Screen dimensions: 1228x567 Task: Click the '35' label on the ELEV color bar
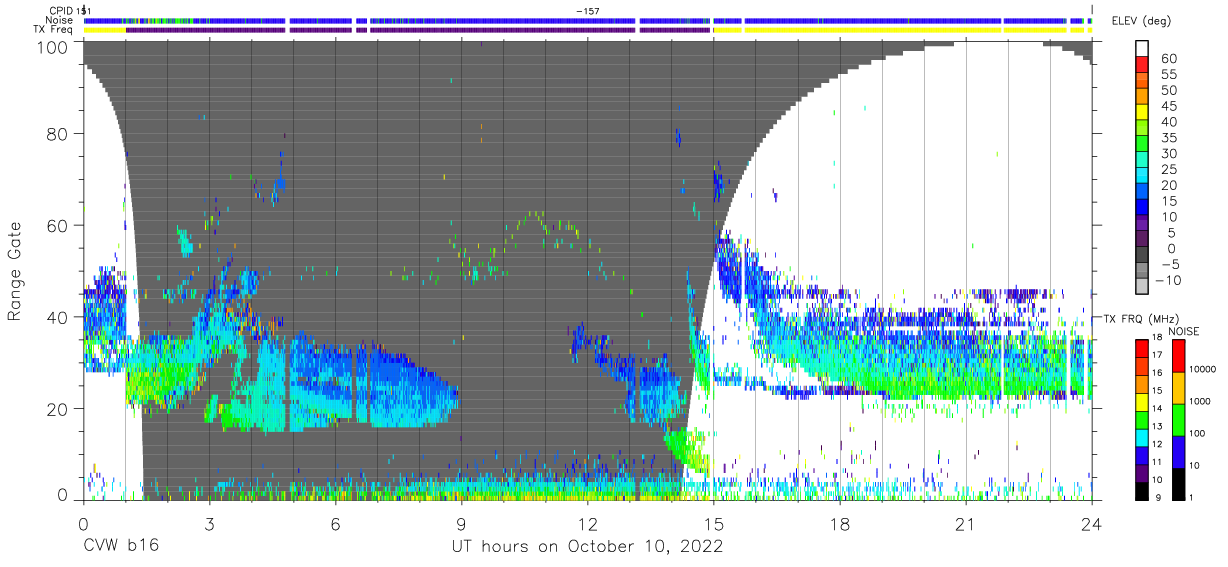click(x=1168, y=138)
